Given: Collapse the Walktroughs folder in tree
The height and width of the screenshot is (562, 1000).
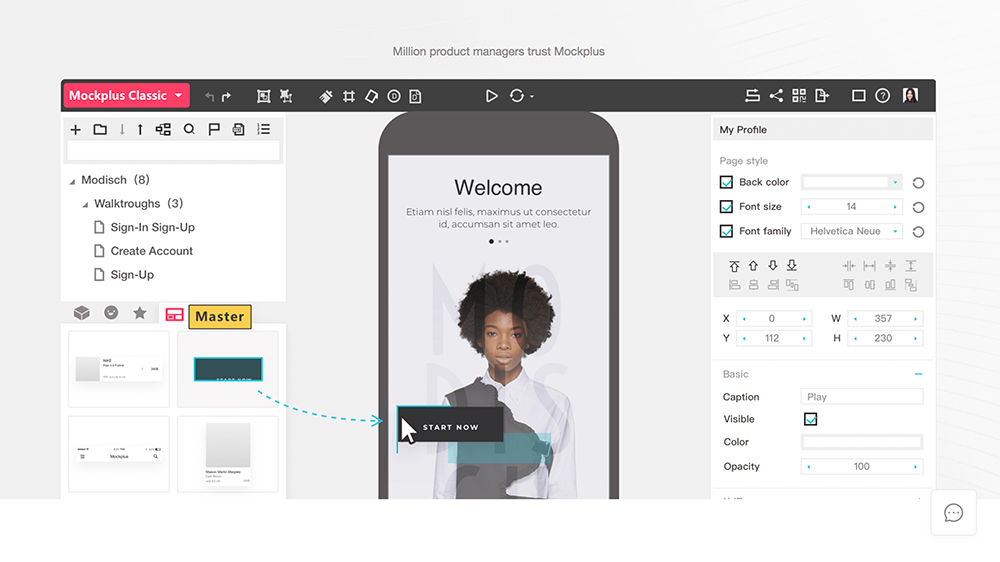Looking at the screenshot, I should 85,204.
